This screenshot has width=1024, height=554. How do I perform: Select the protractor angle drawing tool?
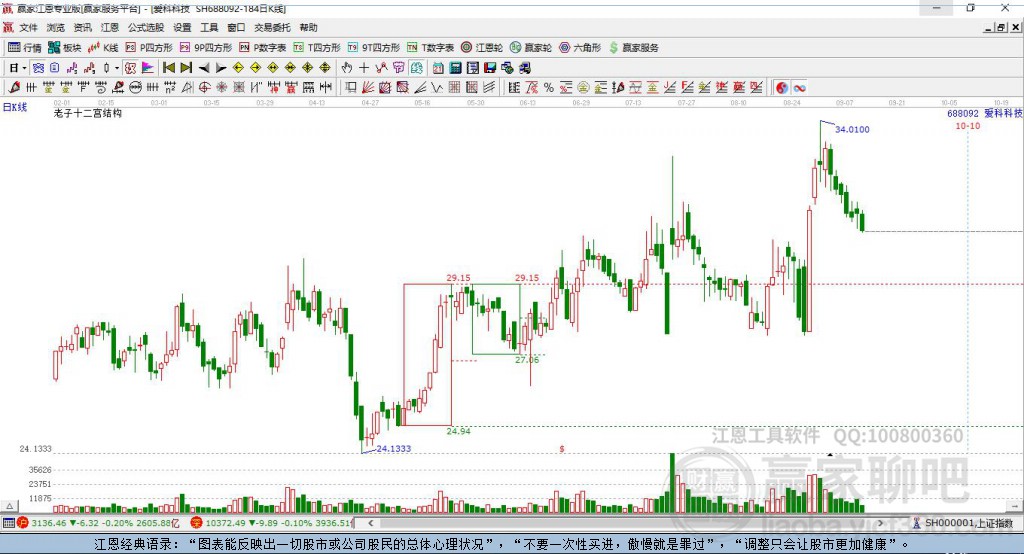(x=187, y=87)
